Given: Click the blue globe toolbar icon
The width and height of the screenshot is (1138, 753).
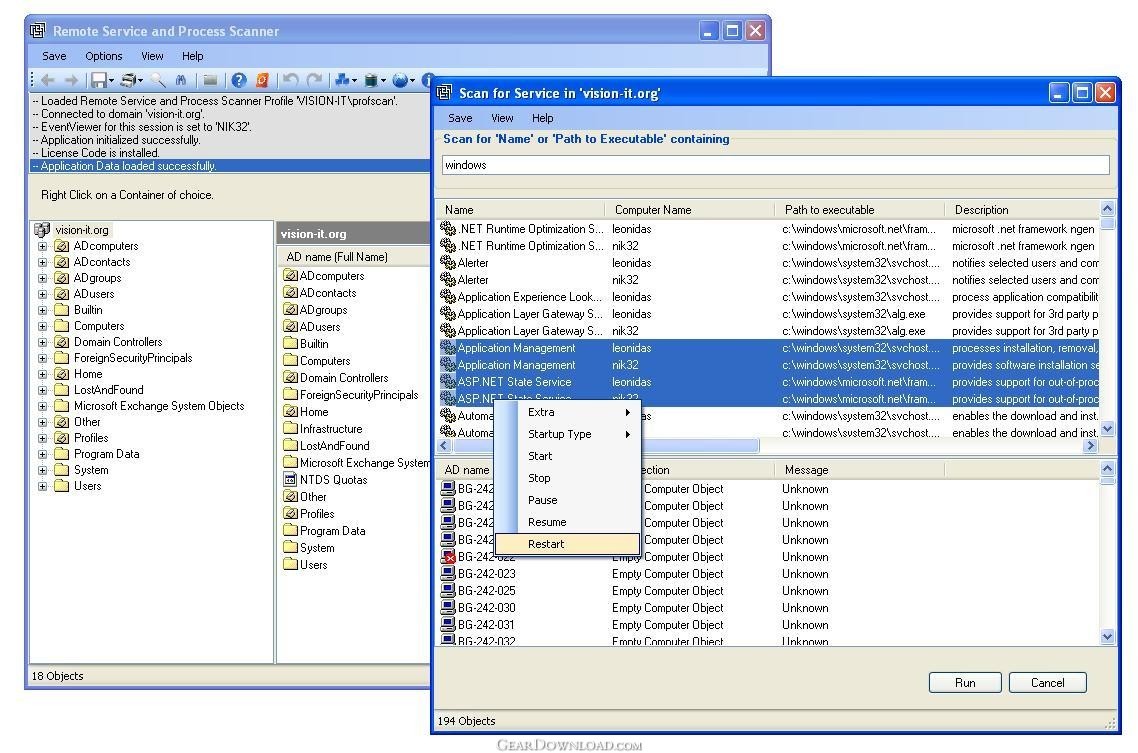Looking at the screenshot, I should tap(400, 81).
